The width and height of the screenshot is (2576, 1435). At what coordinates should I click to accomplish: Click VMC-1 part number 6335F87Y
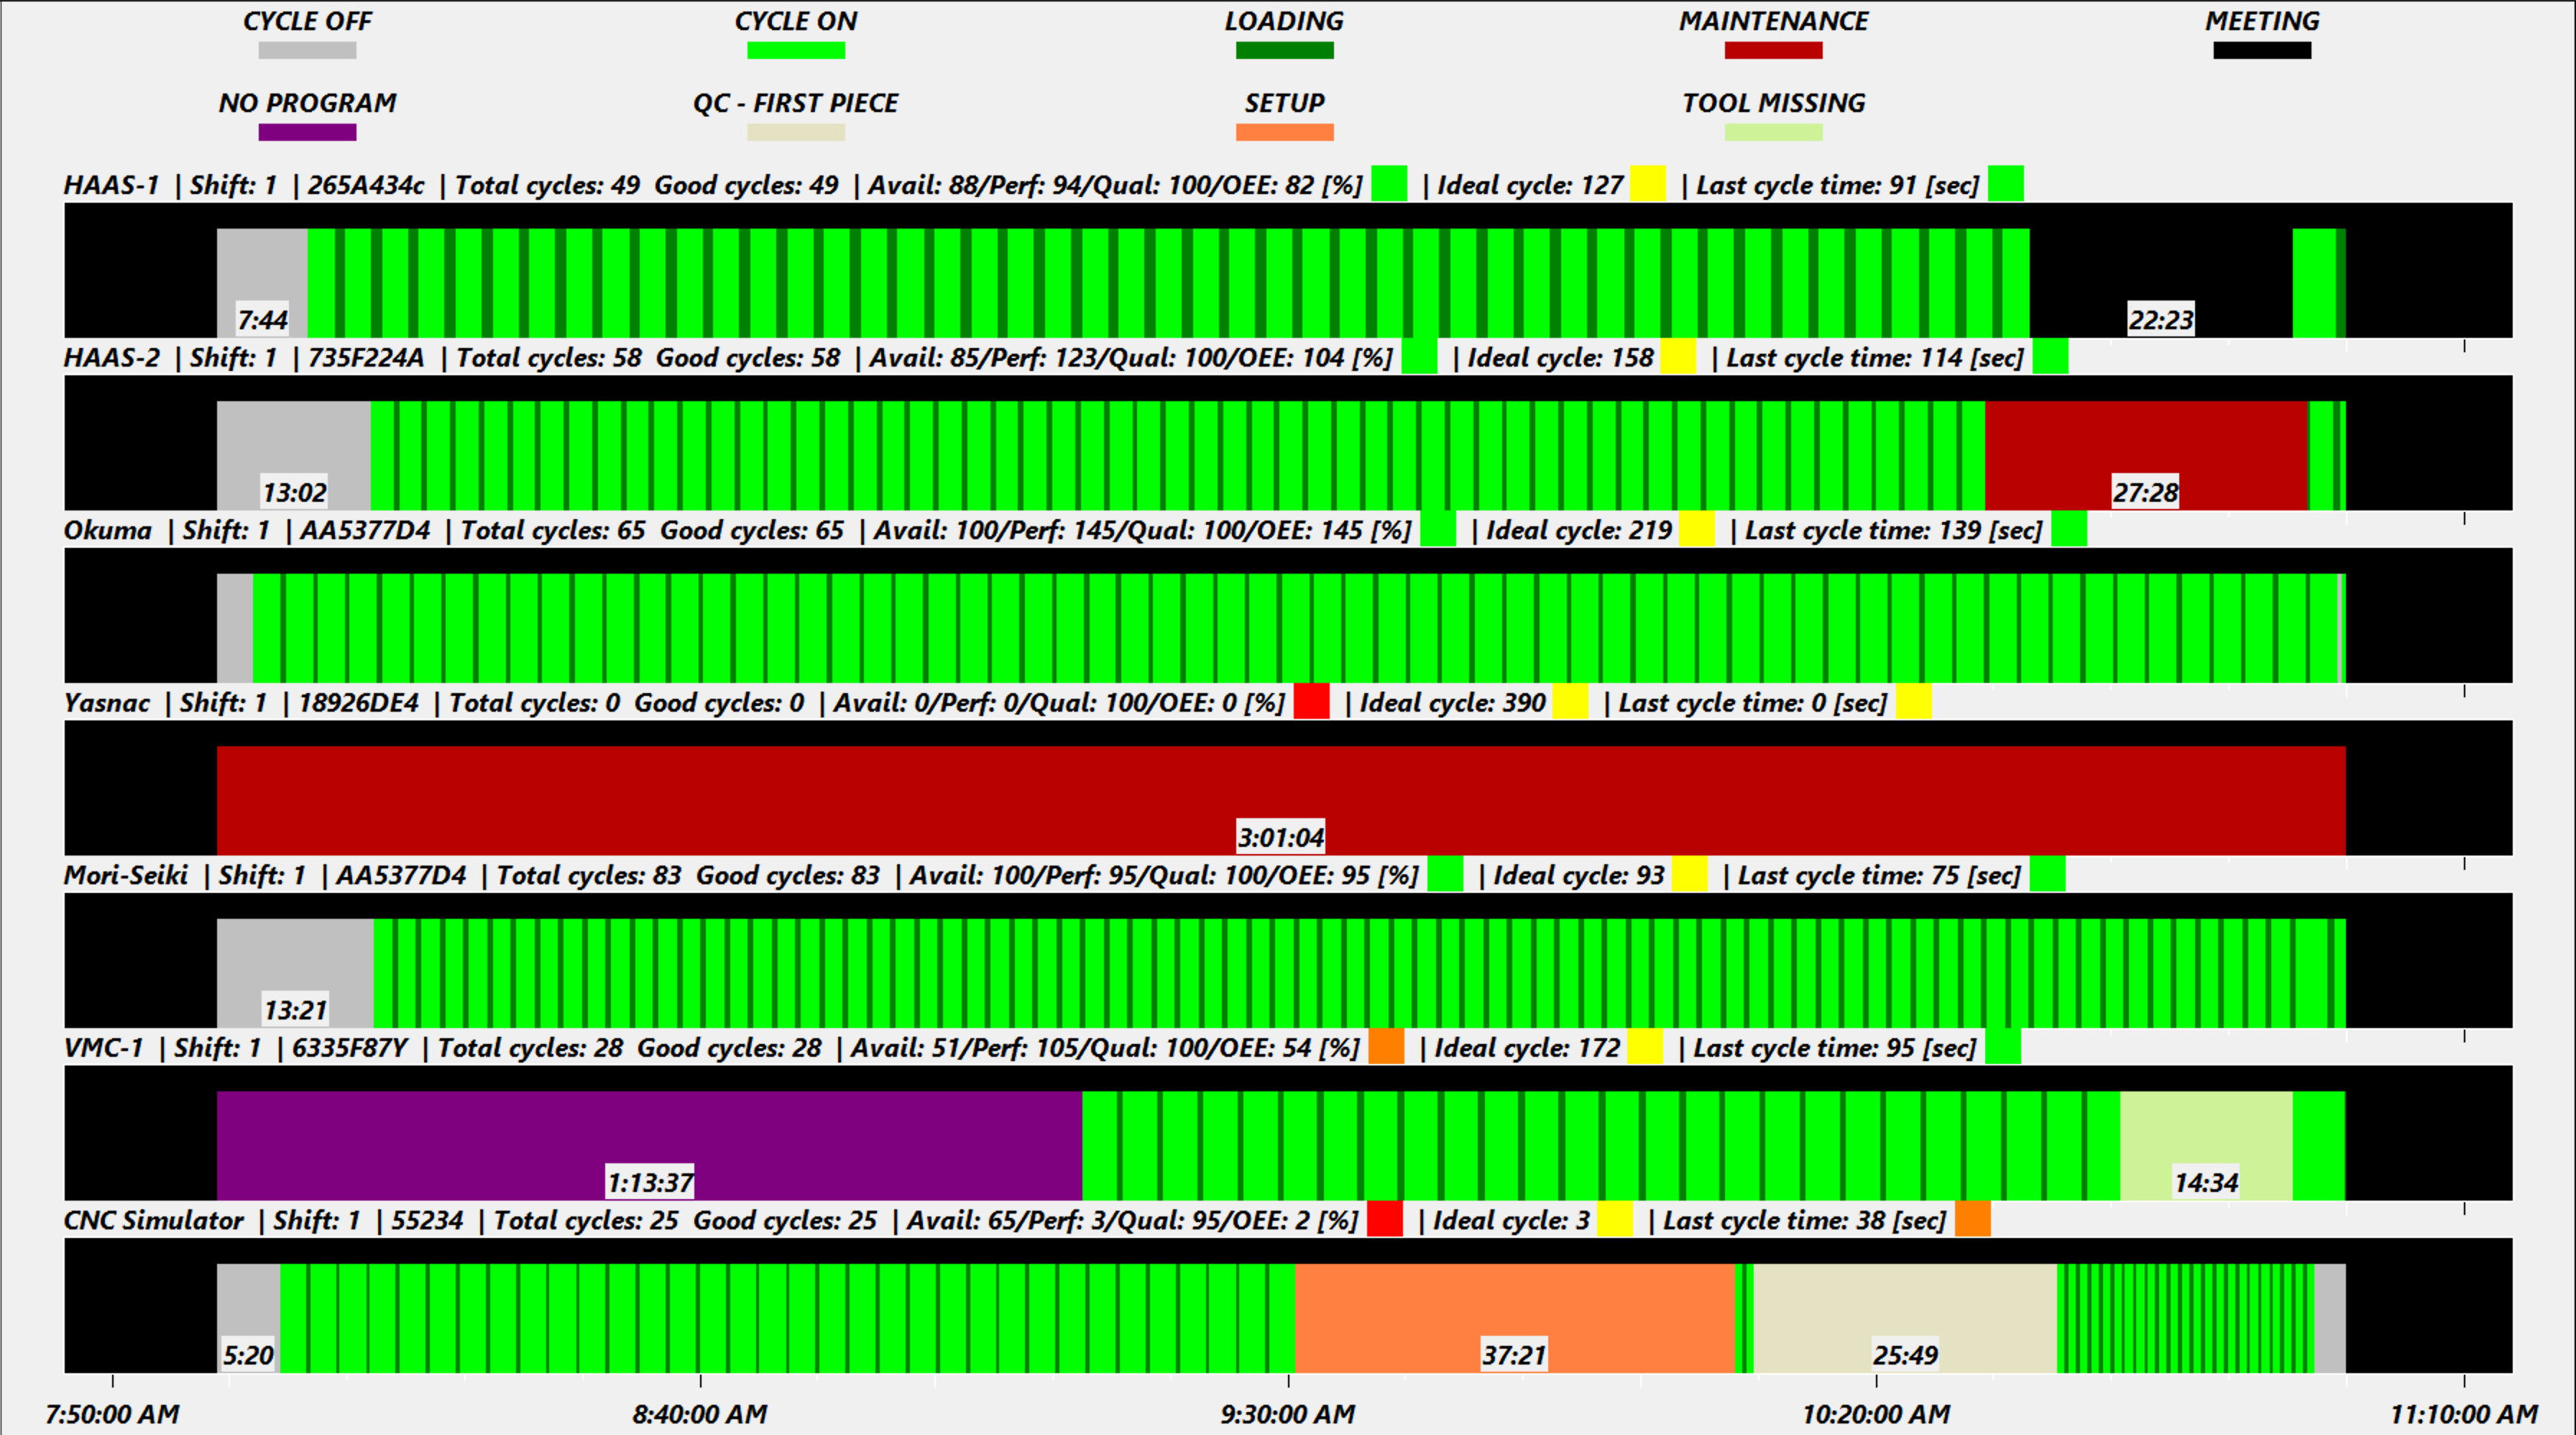pos(350,1048)
